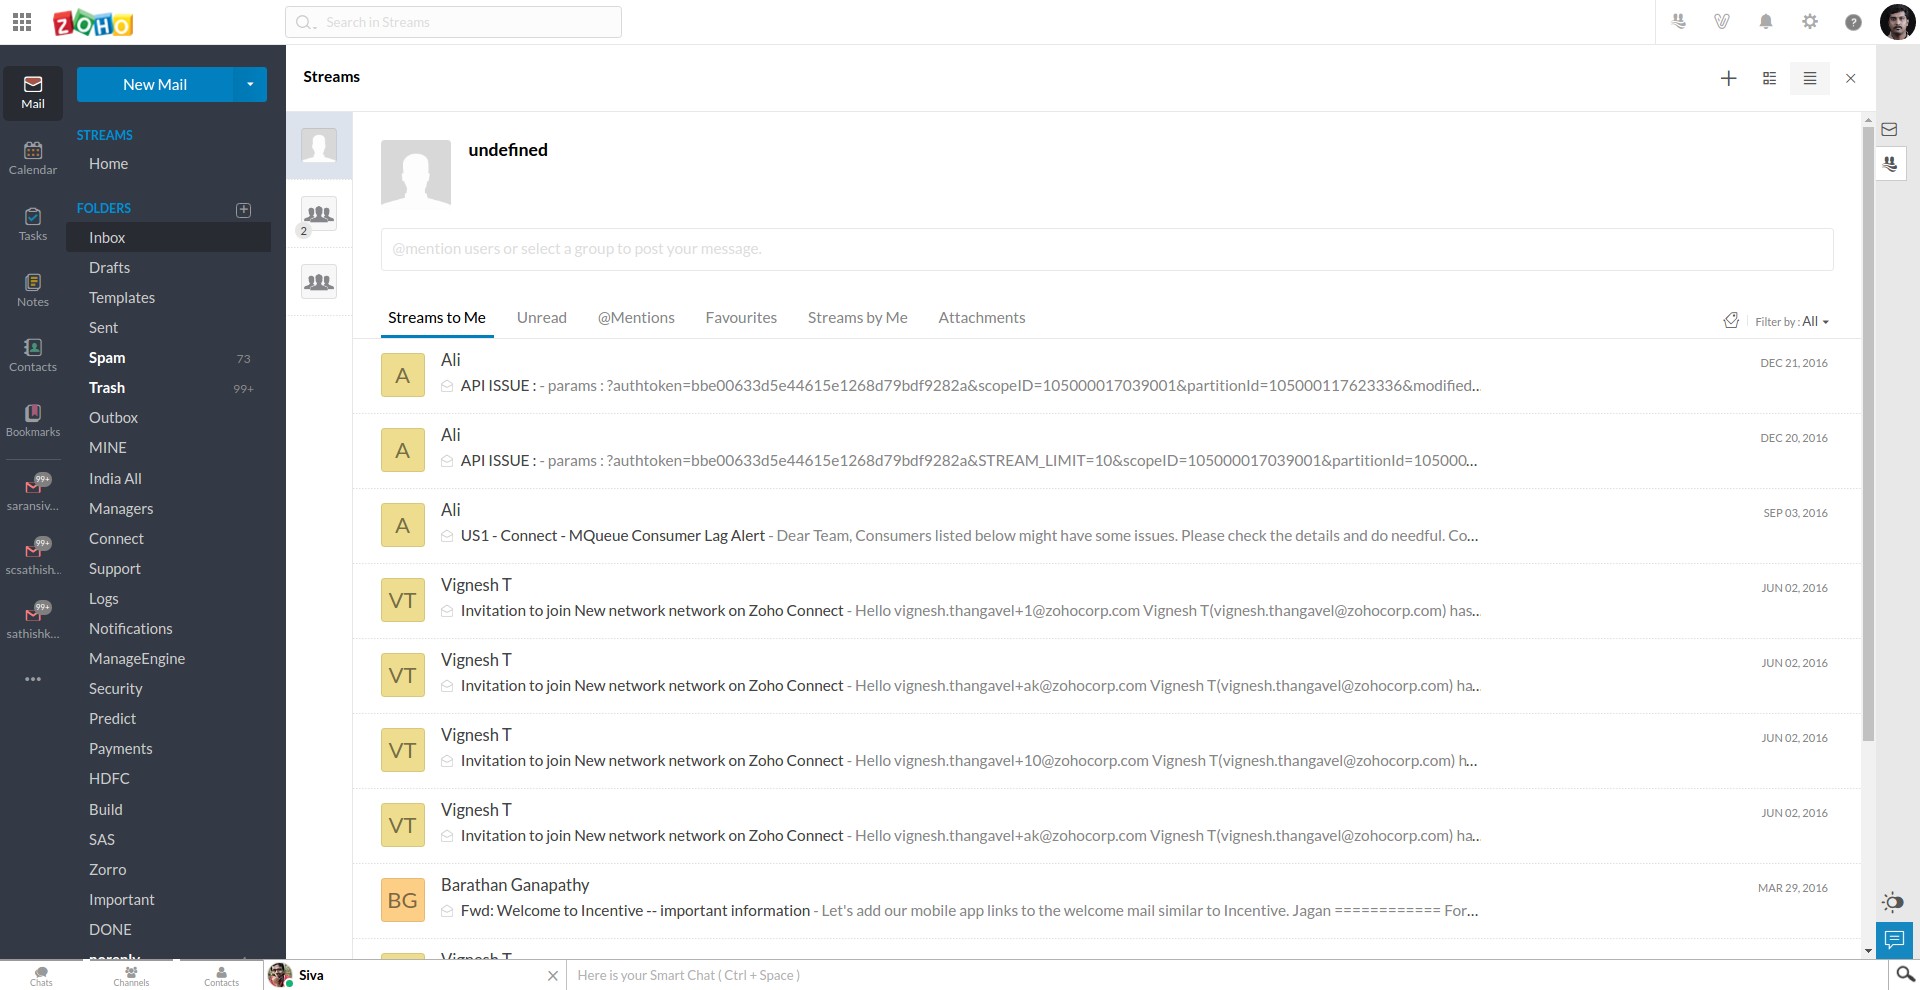Switch to sathishk mail account
The width and height of the screenshot is (1920, 990).
click(33, 620)
